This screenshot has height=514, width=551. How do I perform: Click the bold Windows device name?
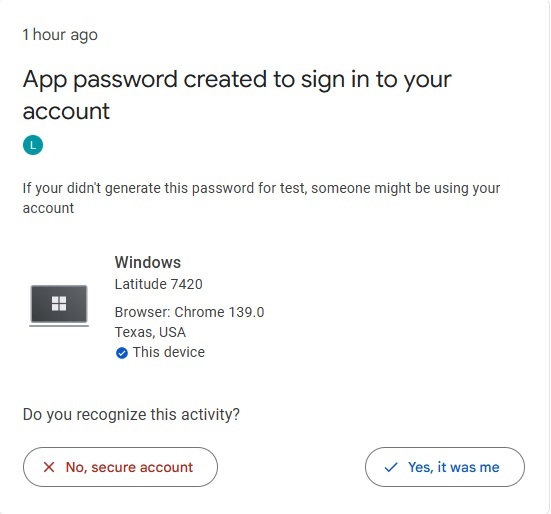click(x=148, y=262)
